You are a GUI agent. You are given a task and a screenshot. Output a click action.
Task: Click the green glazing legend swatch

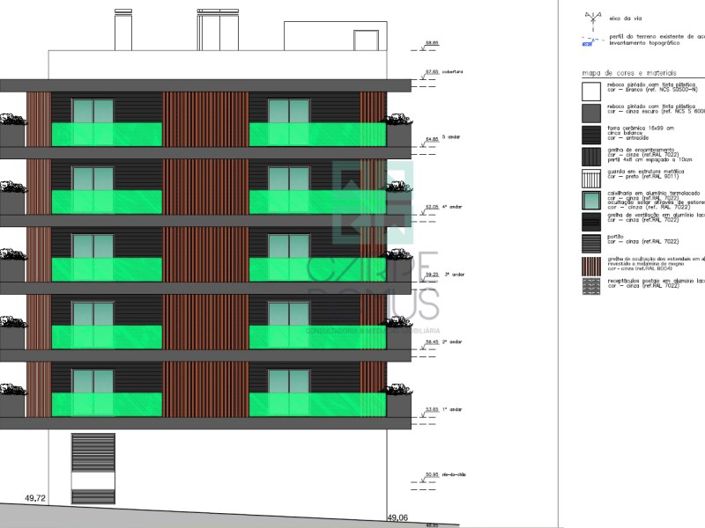(591, 201)
